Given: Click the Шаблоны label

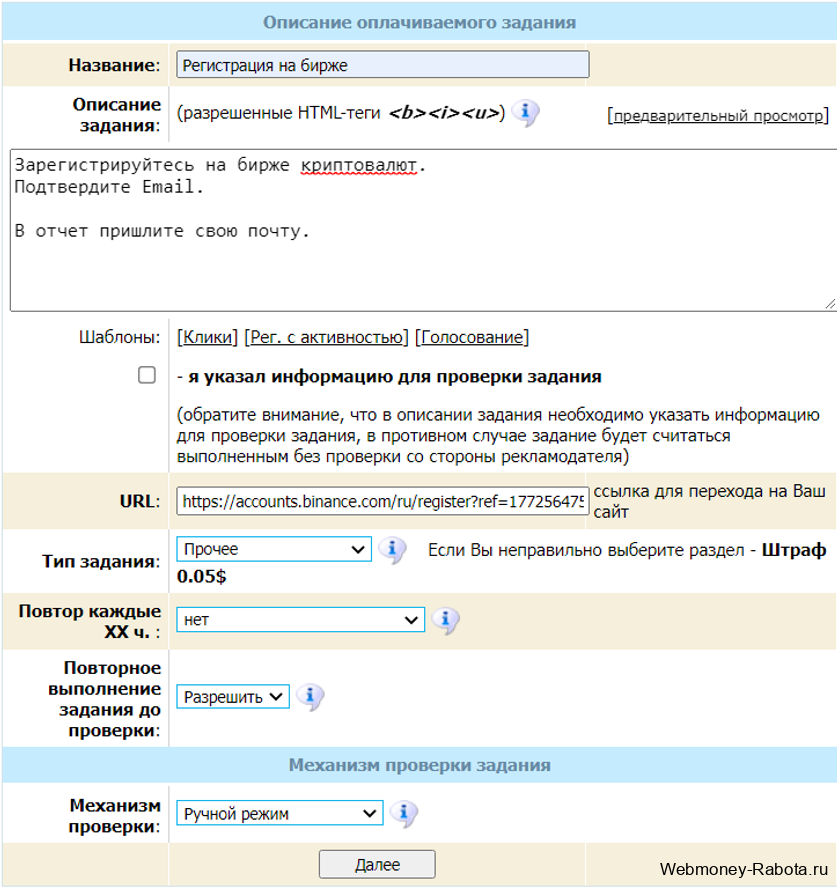Looking at the screenshot, I should (x=119, y=337).
